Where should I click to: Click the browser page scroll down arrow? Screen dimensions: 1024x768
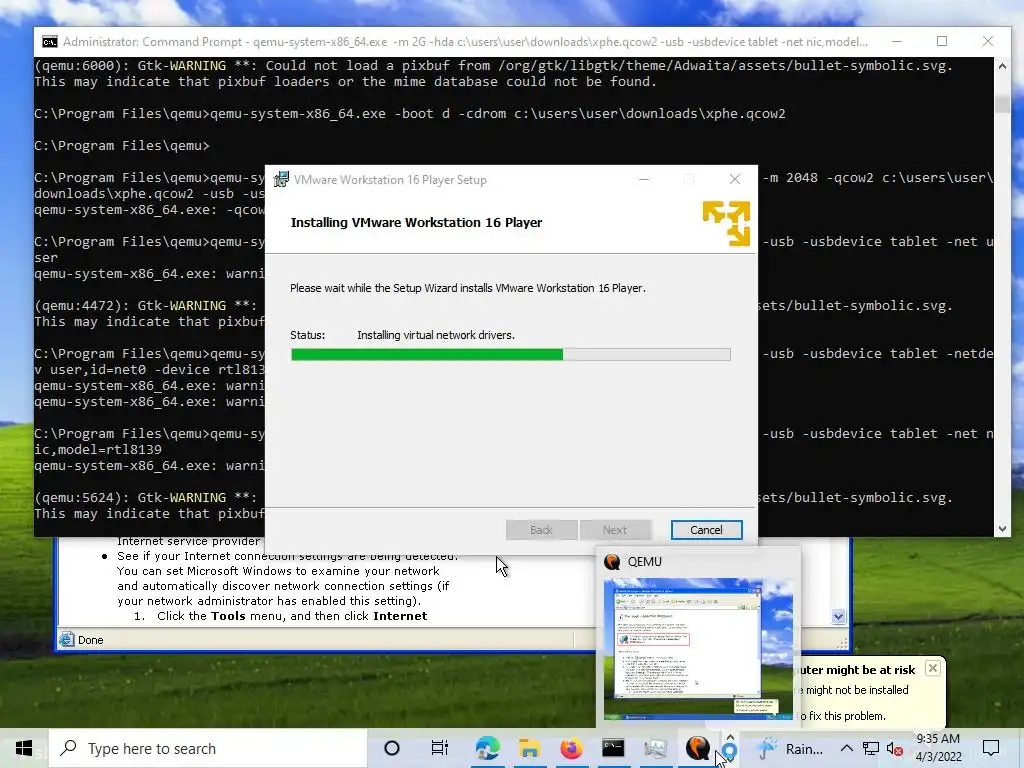click(839, 616)
